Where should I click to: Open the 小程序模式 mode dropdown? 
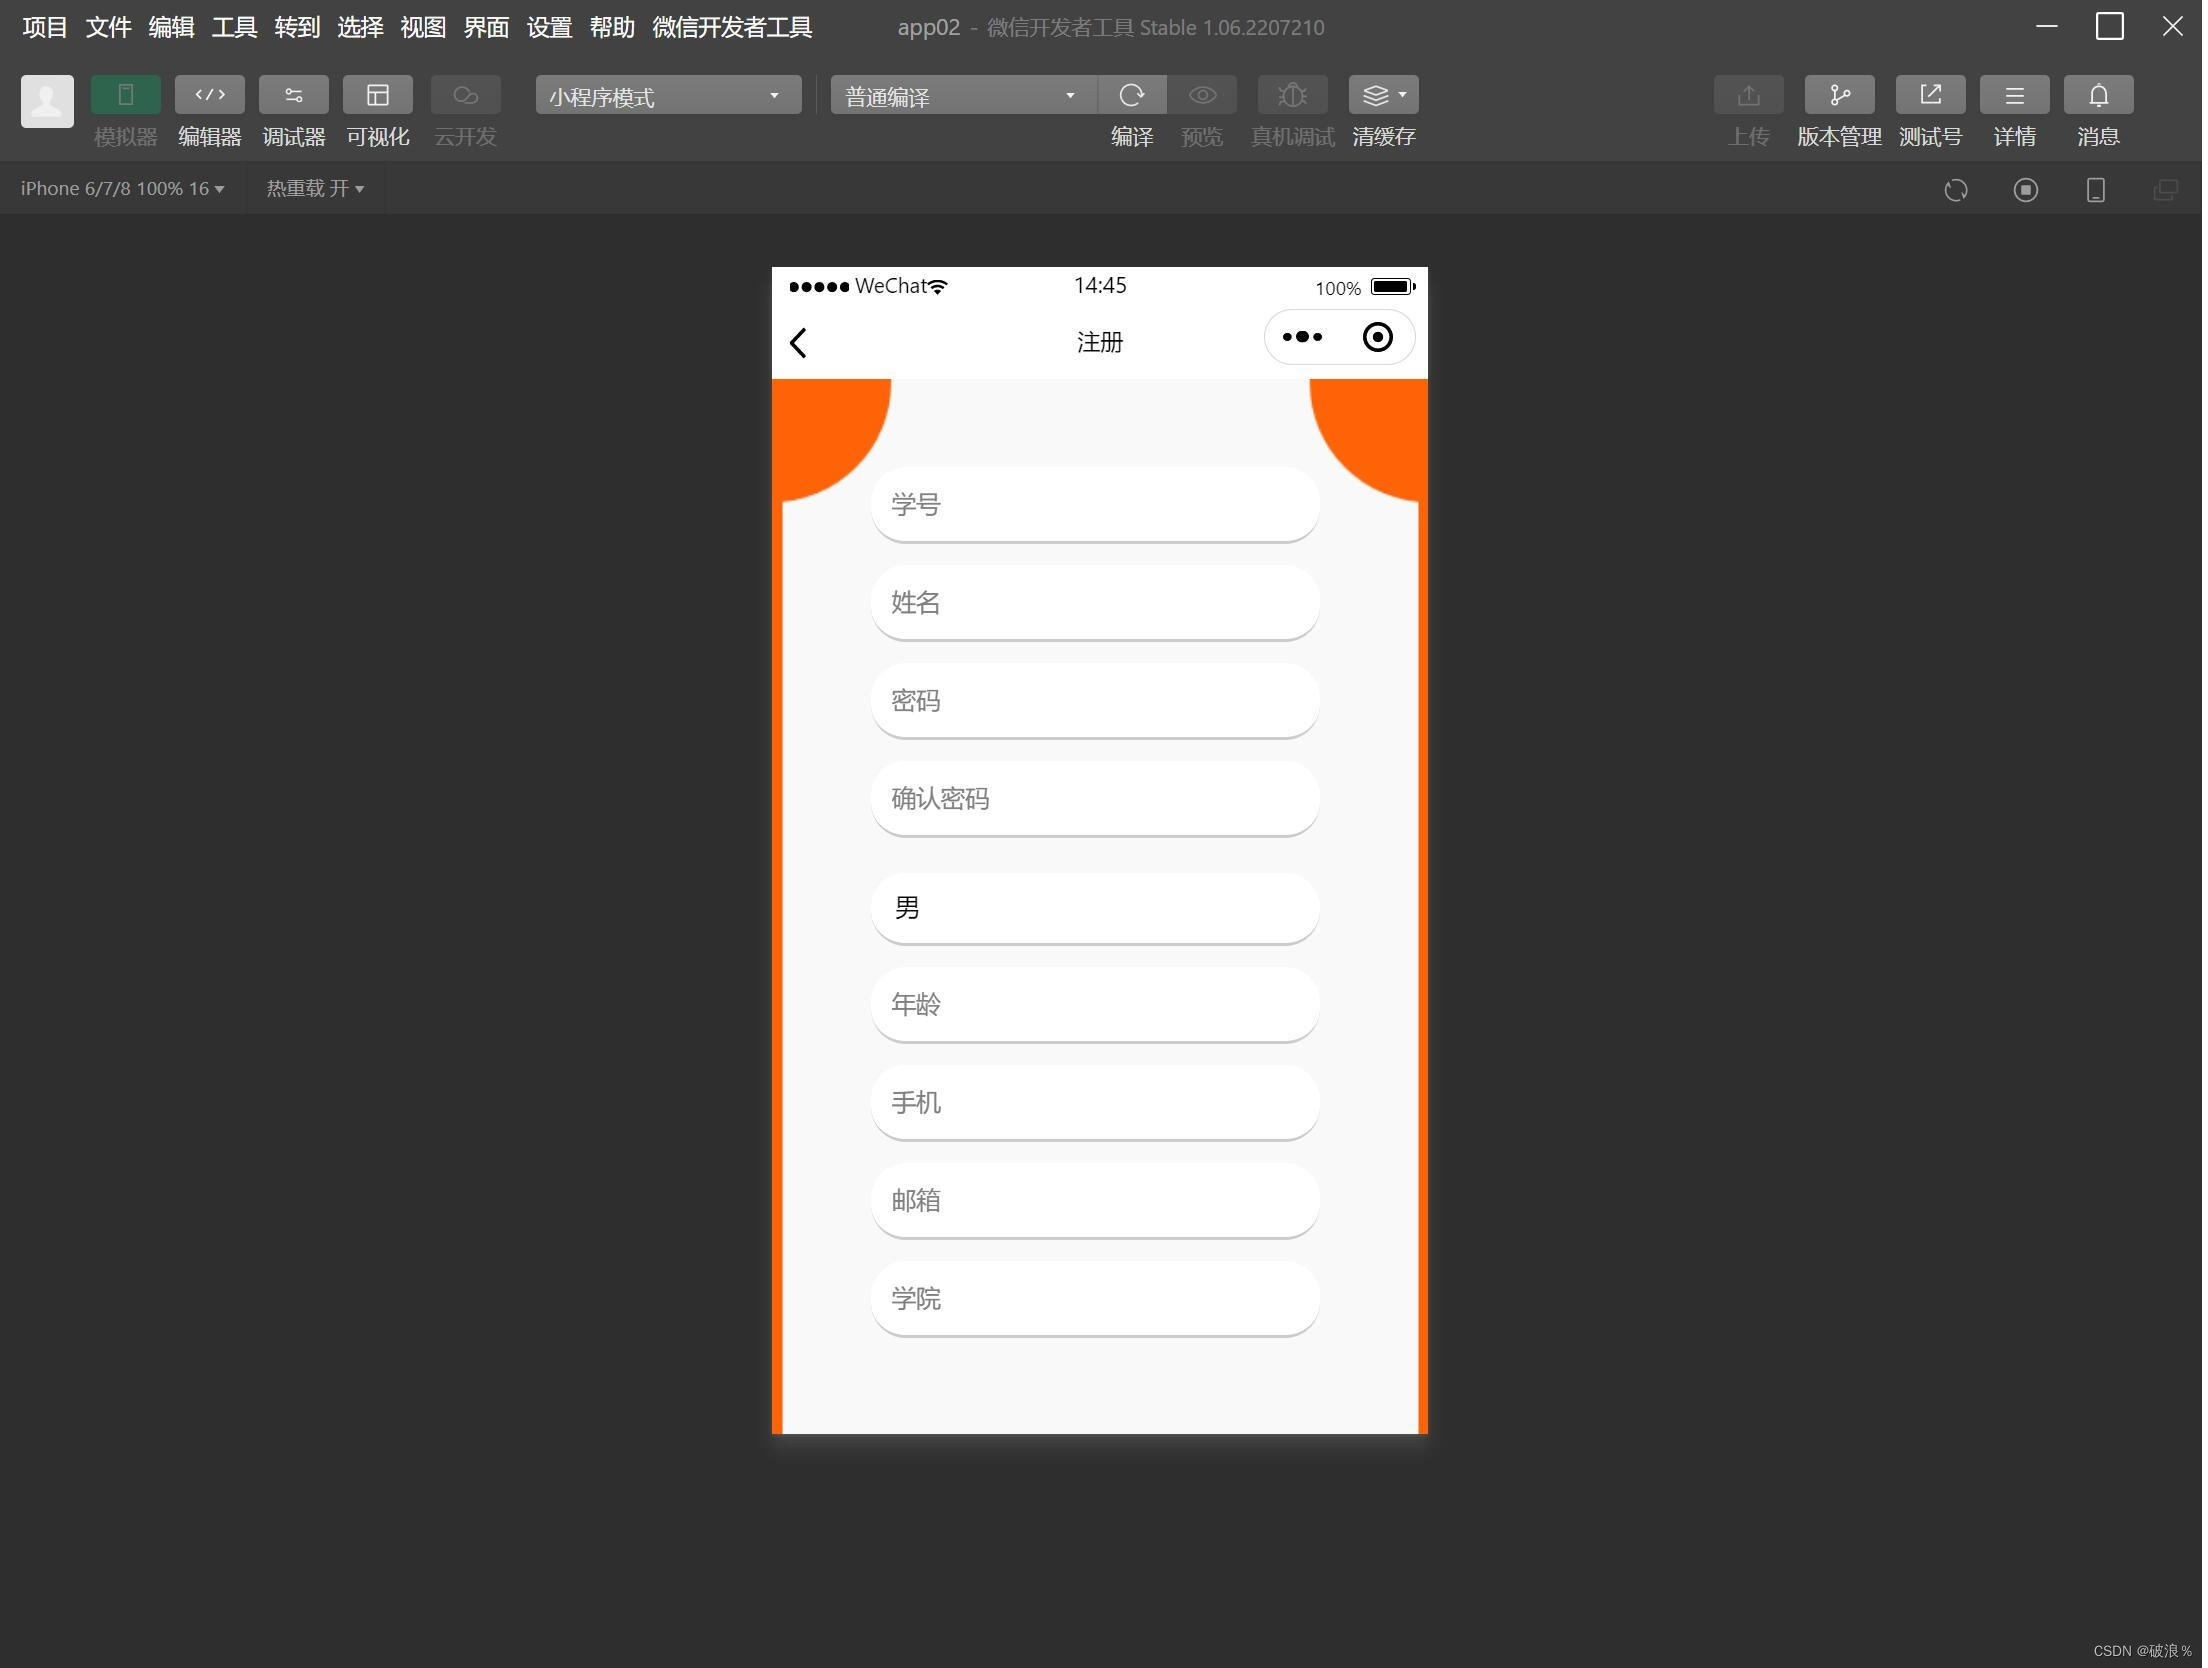coord(668,95)
